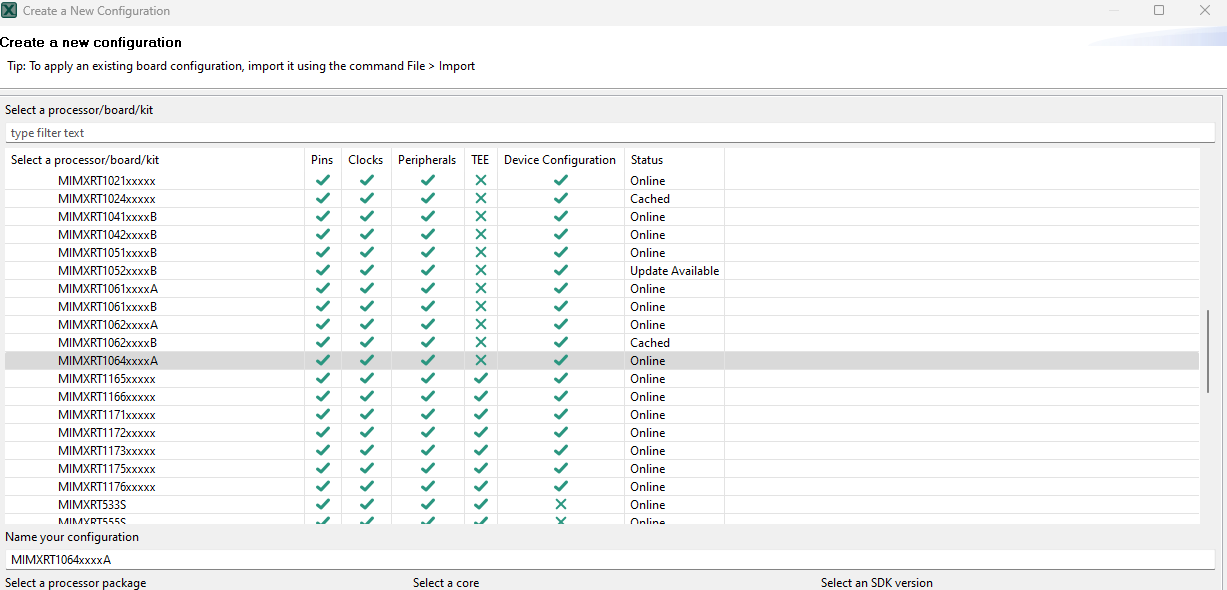Click the Status column header
Screen dimensions: 1227x590
[674, 160]
